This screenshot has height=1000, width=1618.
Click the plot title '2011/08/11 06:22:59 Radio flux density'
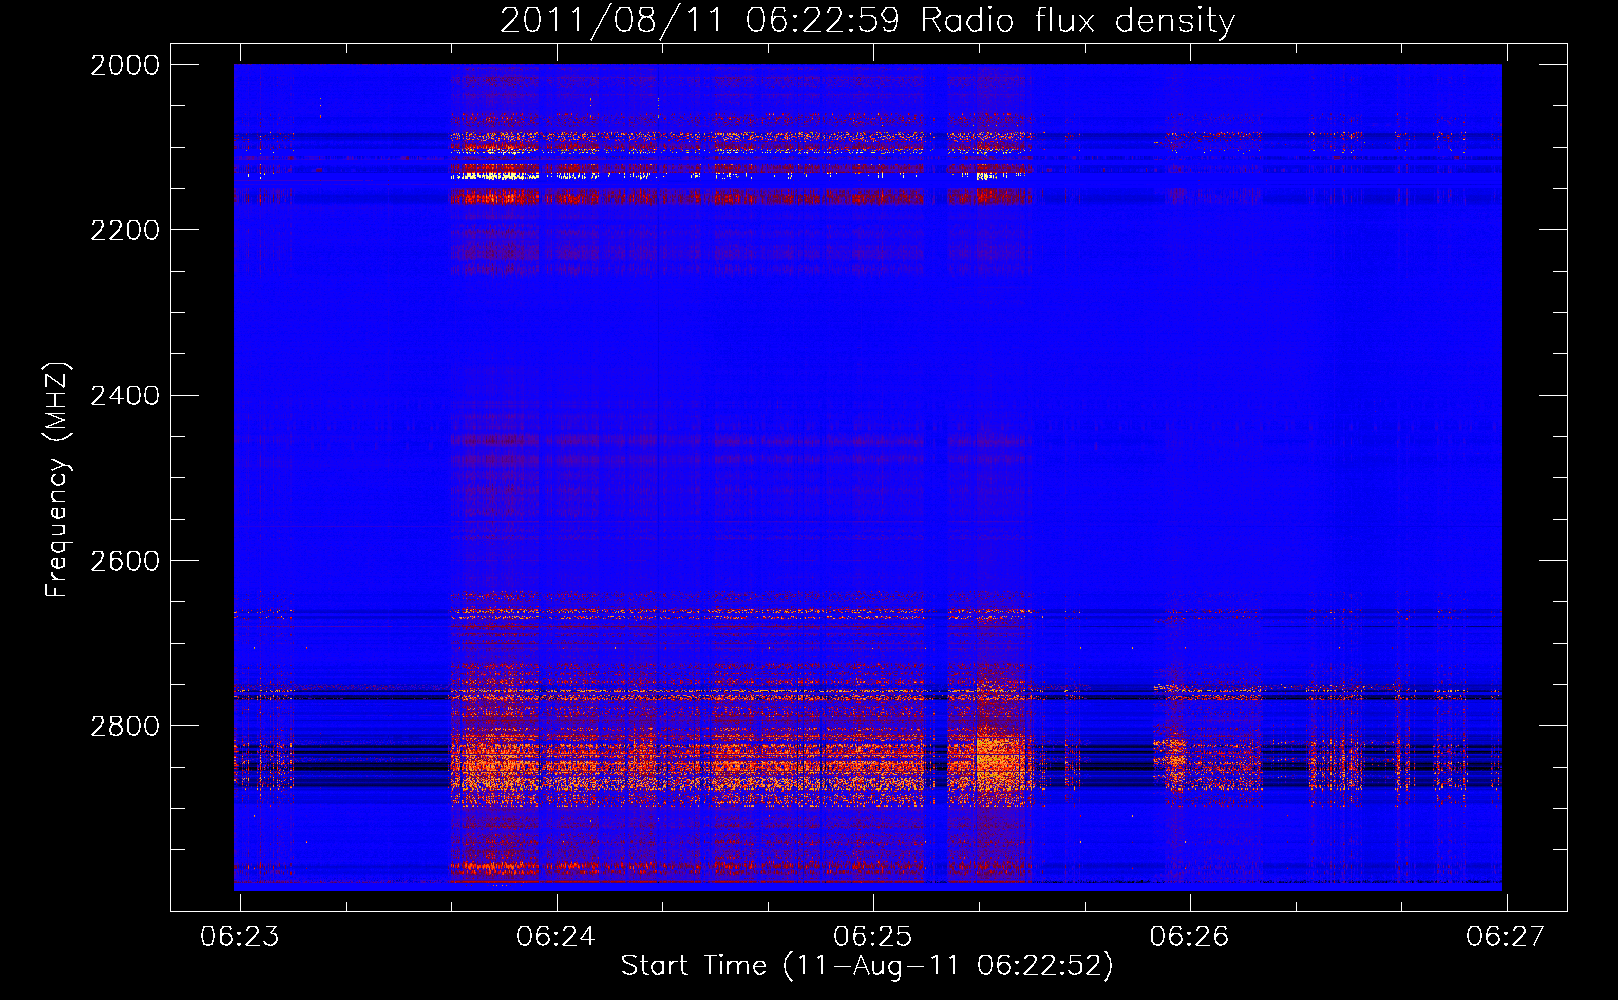(867, 20)
